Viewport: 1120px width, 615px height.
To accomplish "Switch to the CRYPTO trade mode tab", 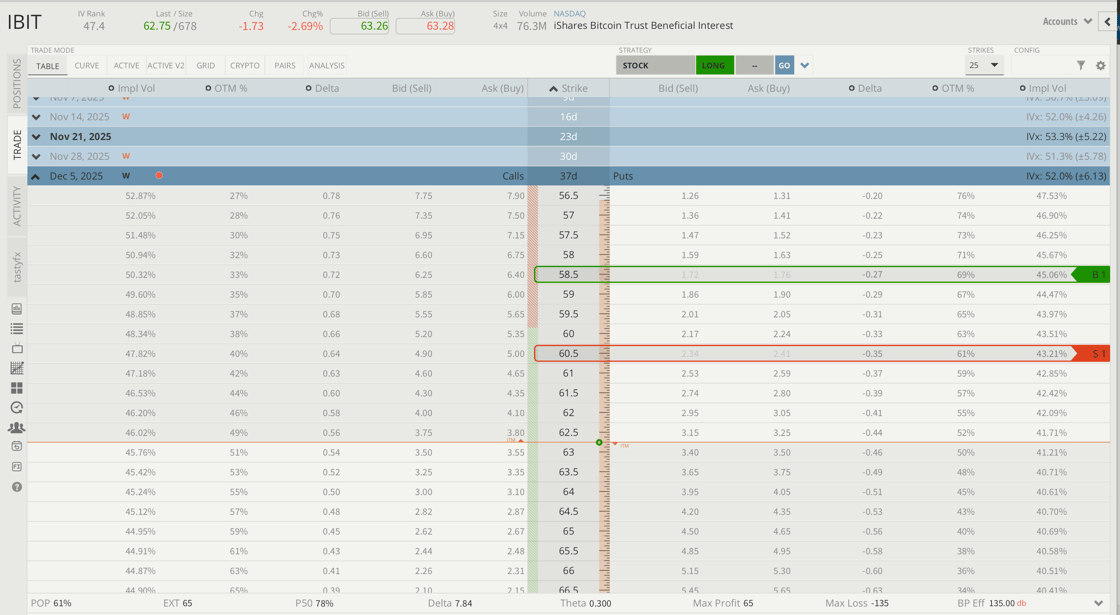I will pyautogui.click(x=245, y=66).
